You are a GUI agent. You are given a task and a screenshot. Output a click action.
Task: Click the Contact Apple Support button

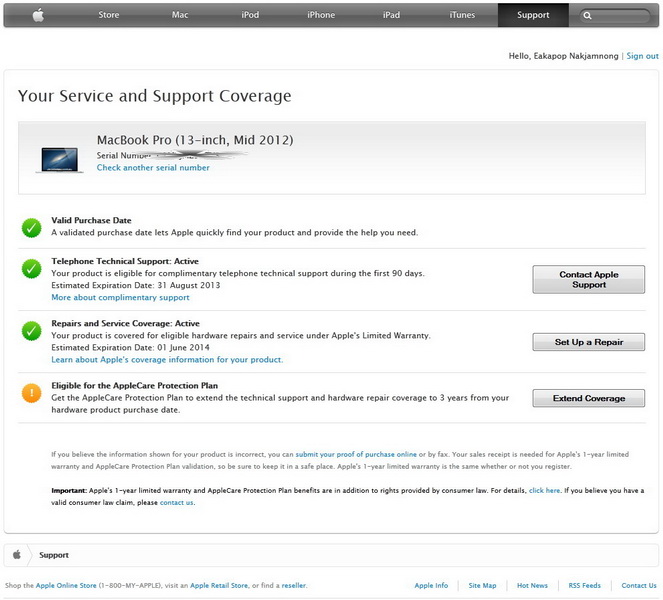click(x=589, y=279)
